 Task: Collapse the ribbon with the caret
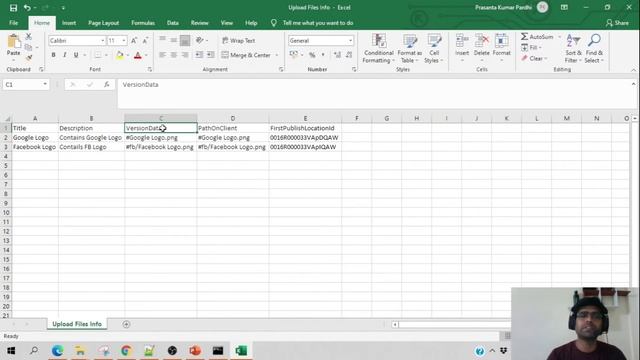pos(633,70)
